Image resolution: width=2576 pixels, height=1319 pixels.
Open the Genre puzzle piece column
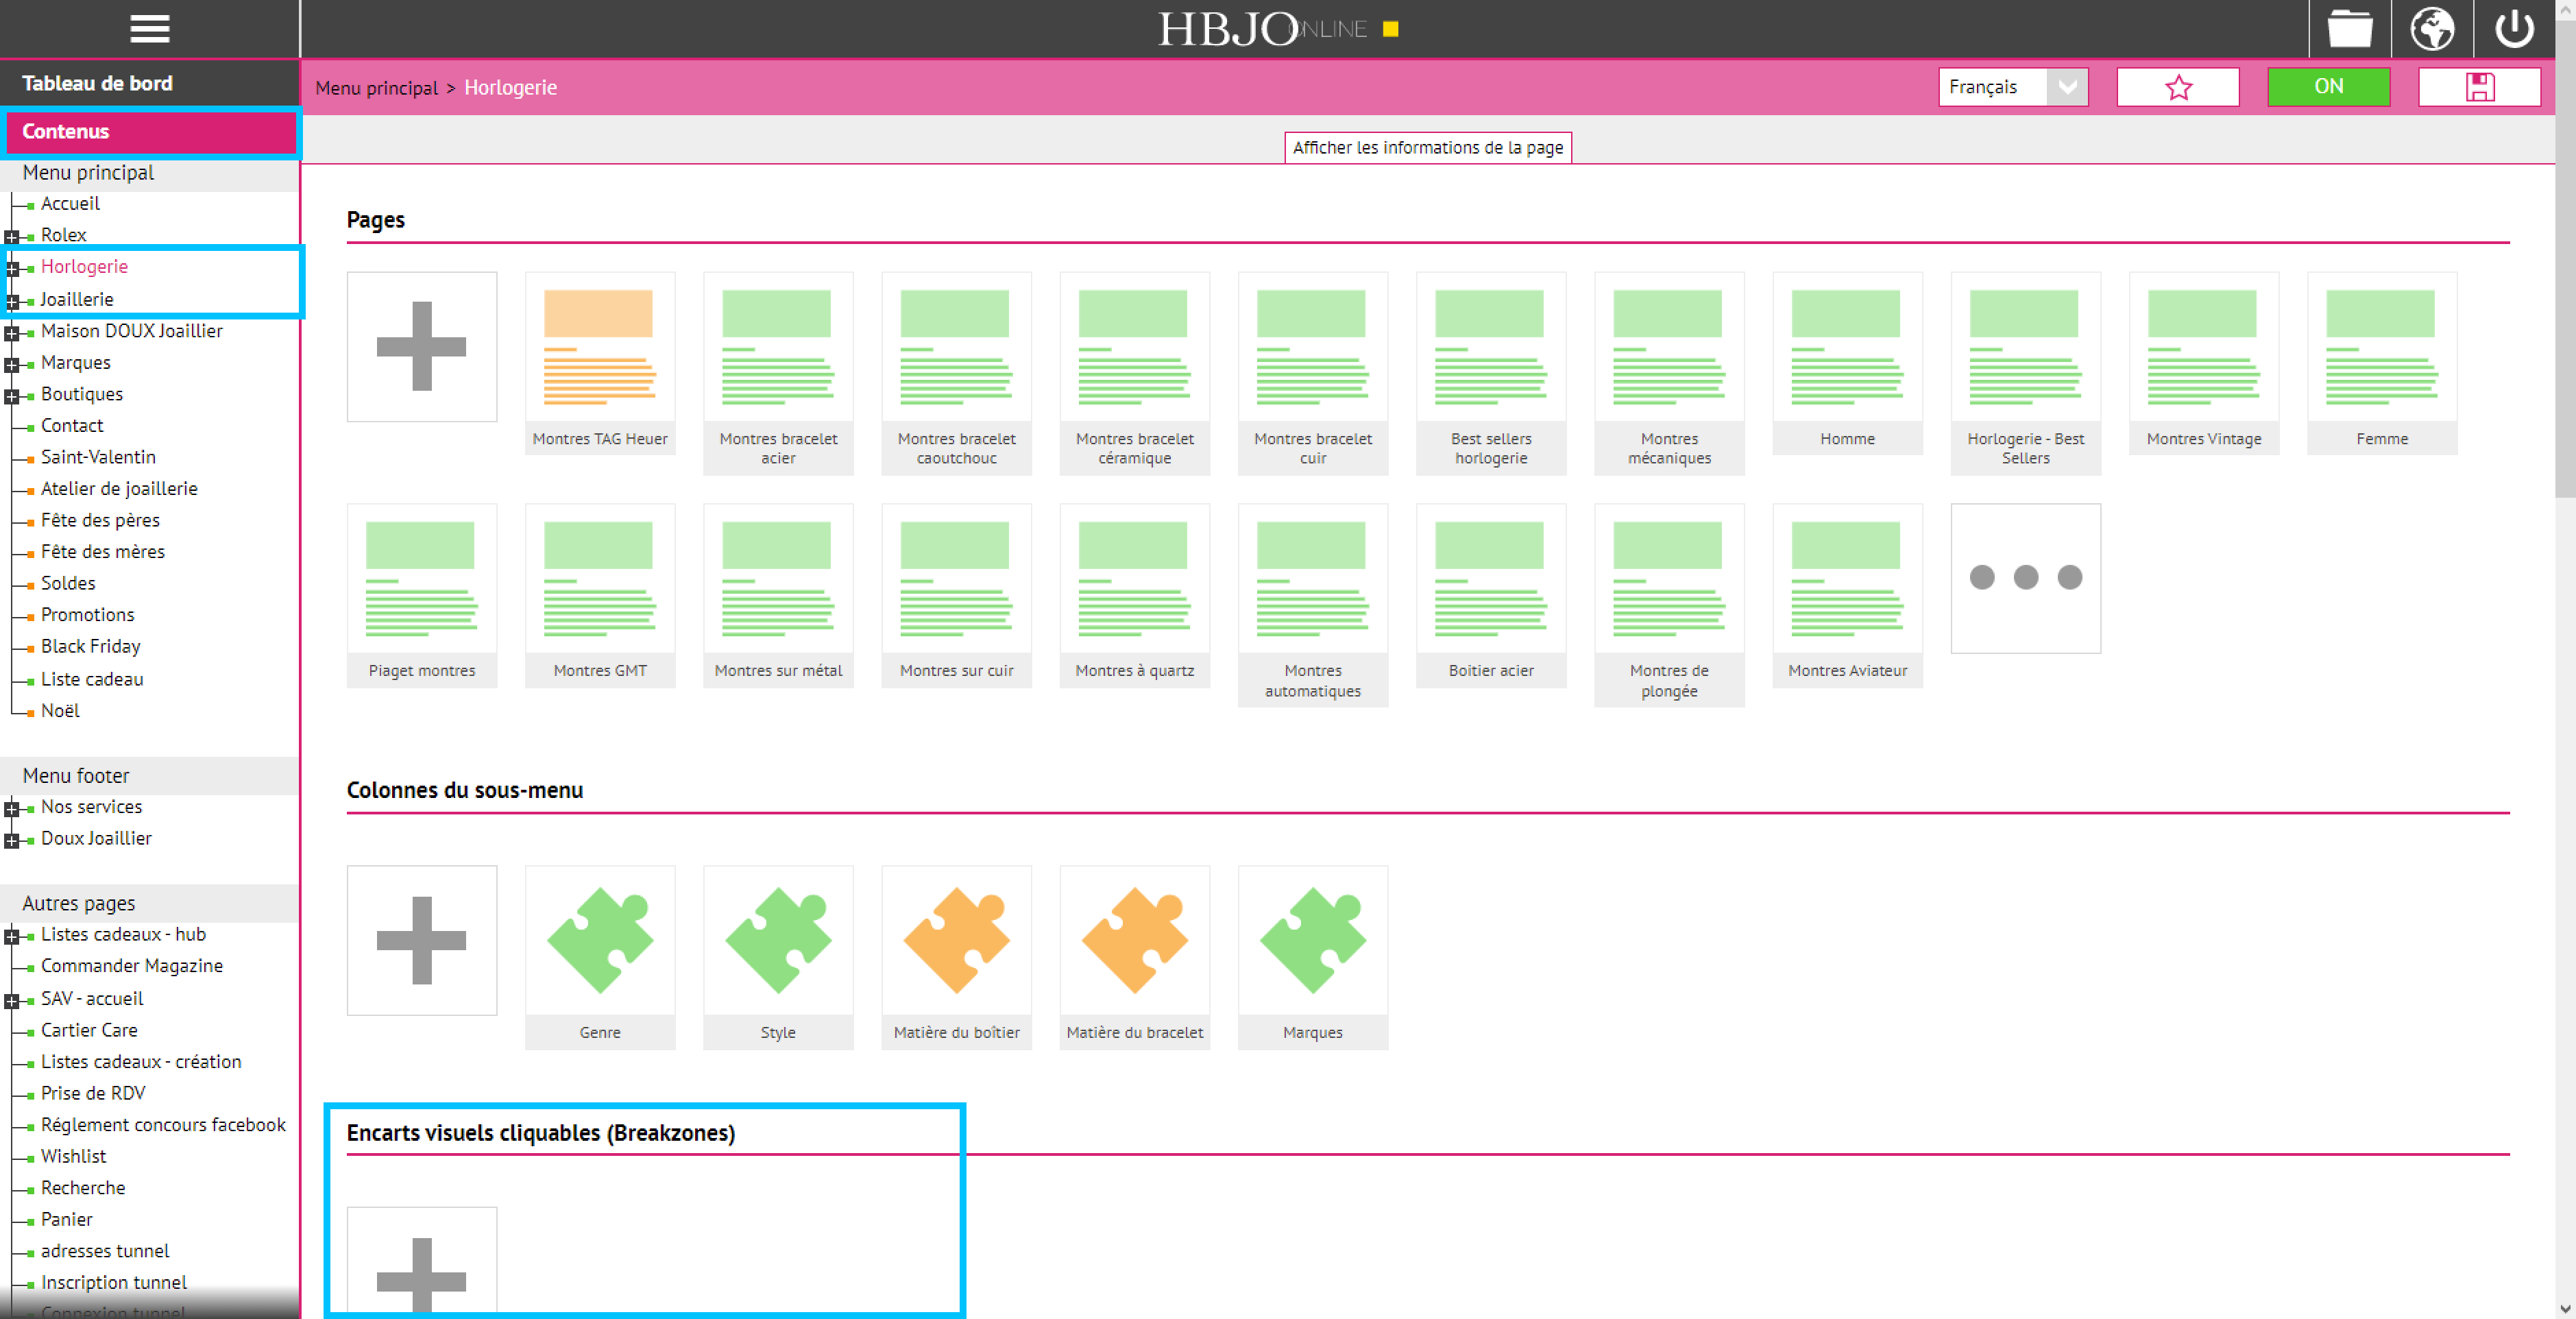599,940
